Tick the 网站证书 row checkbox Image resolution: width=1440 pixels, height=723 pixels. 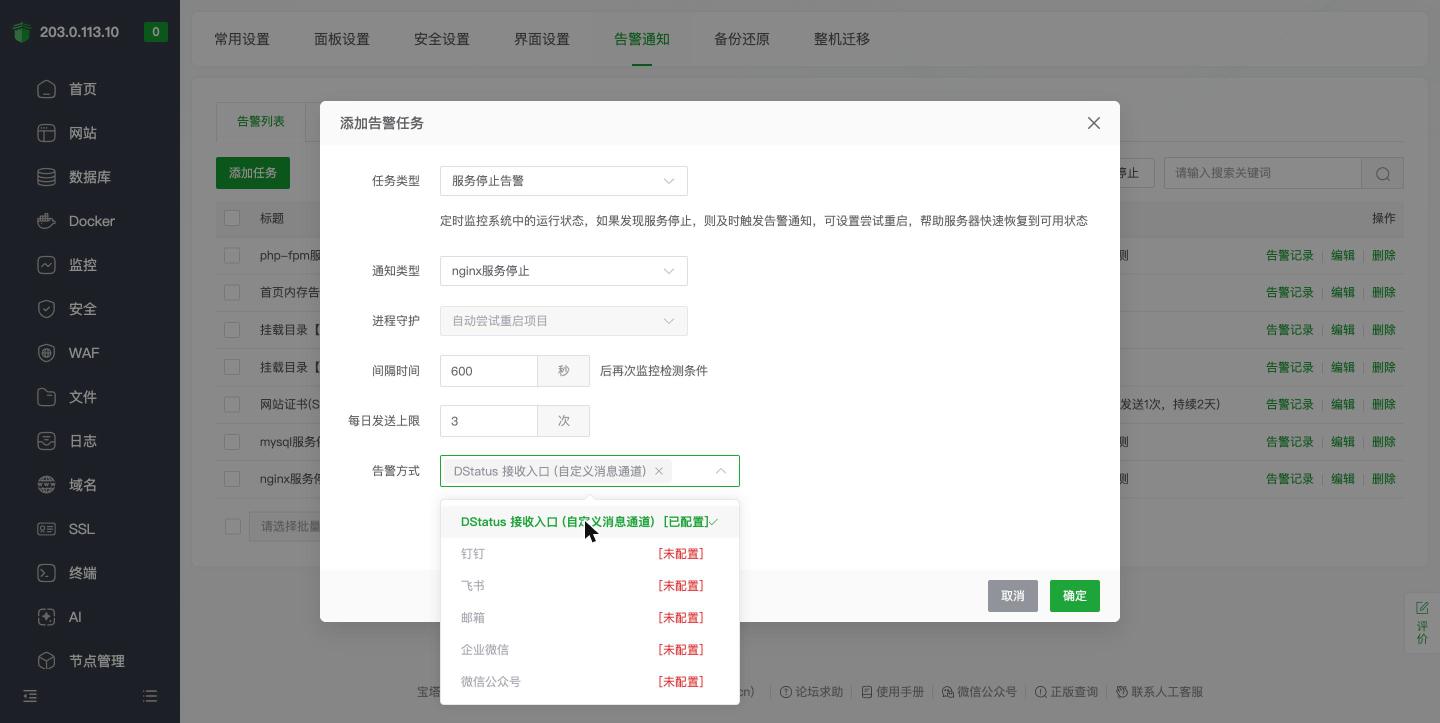[x=232, y=404]
